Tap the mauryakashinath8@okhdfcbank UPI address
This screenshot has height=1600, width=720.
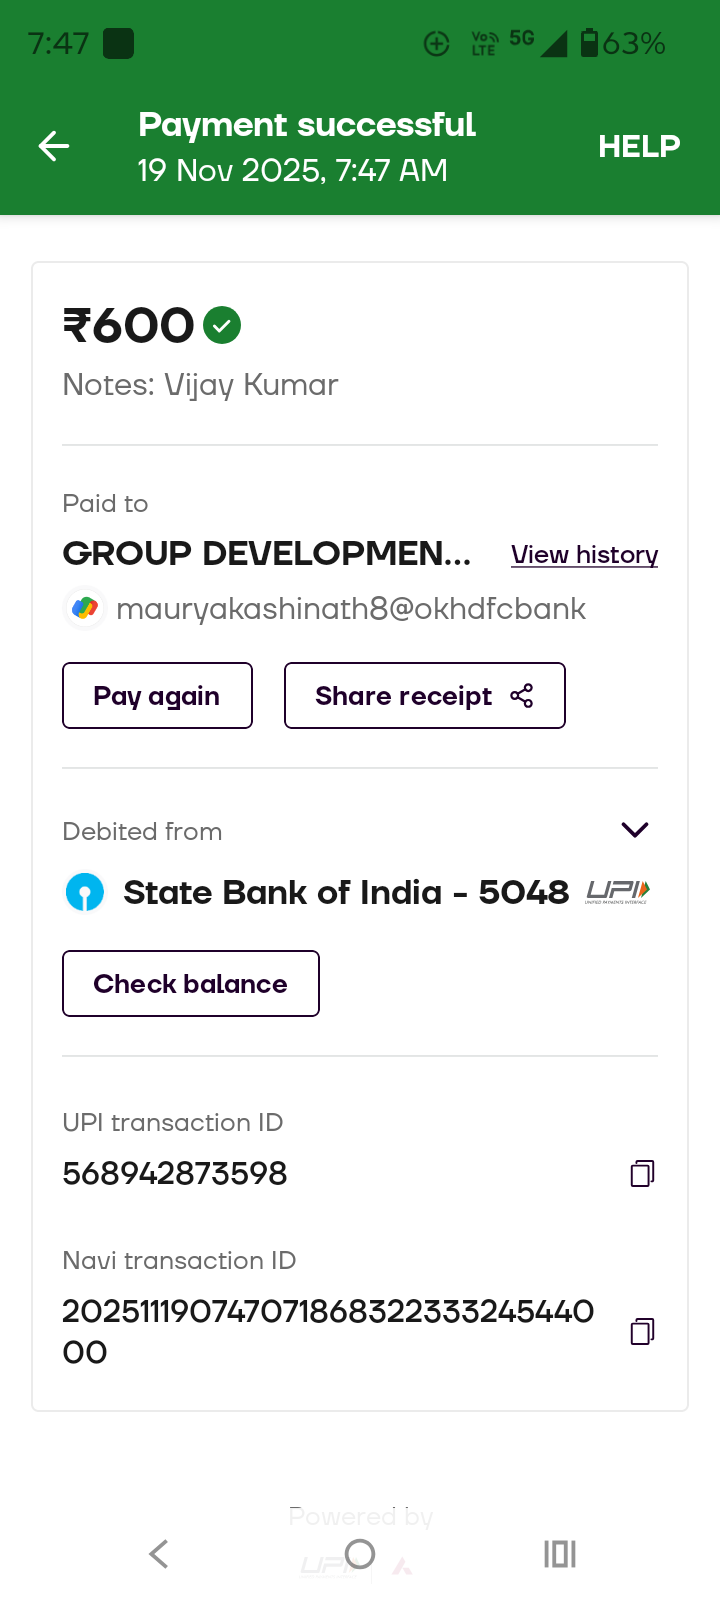pos(351,609)
